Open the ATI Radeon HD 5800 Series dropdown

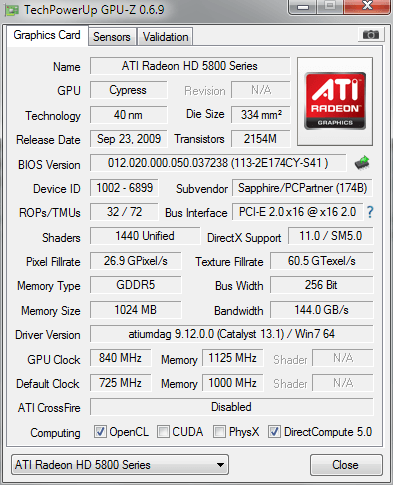[120, 464]
